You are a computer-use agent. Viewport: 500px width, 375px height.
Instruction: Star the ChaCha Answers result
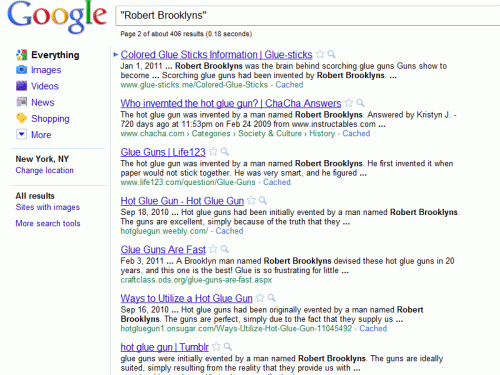349,103
